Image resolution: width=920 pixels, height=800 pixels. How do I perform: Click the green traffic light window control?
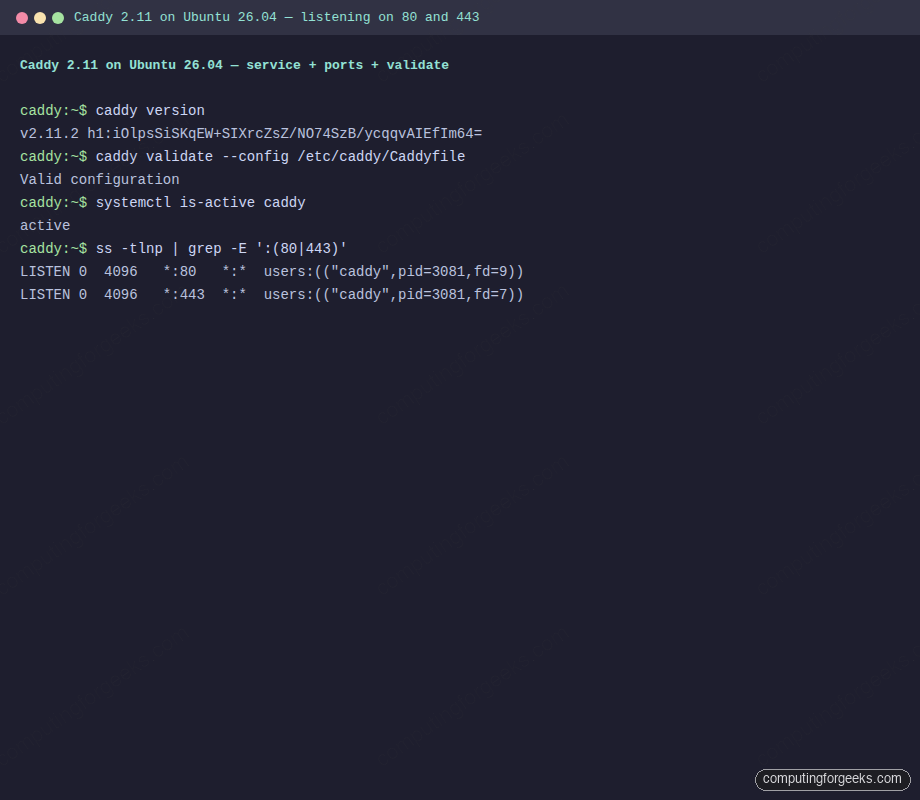58,17
